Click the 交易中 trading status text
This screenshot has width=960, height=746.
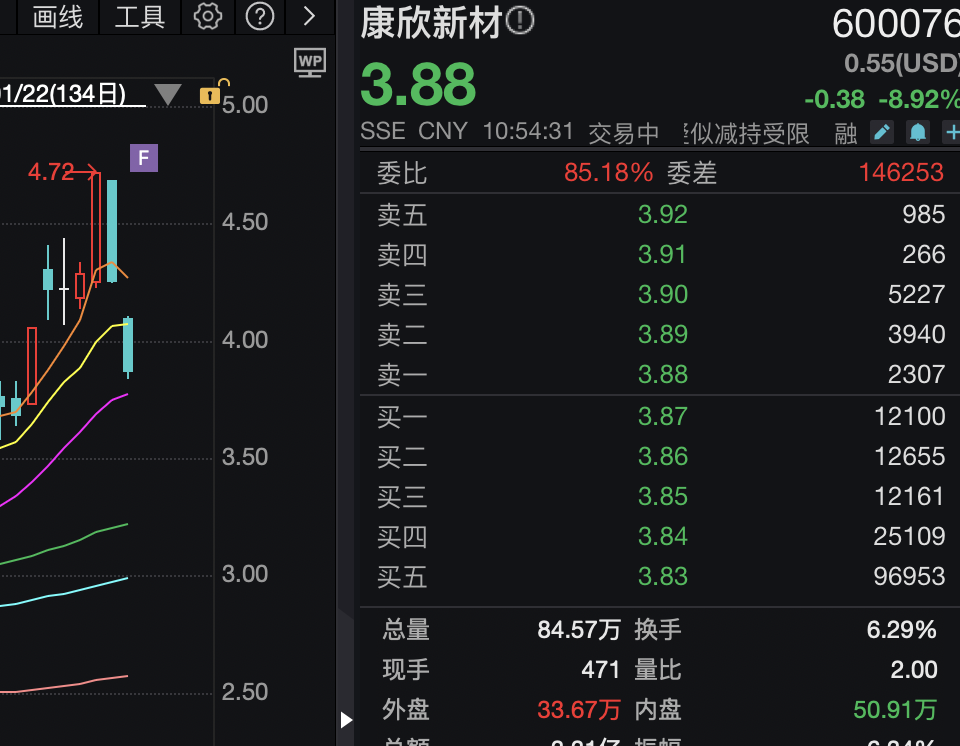click(624, 133)
